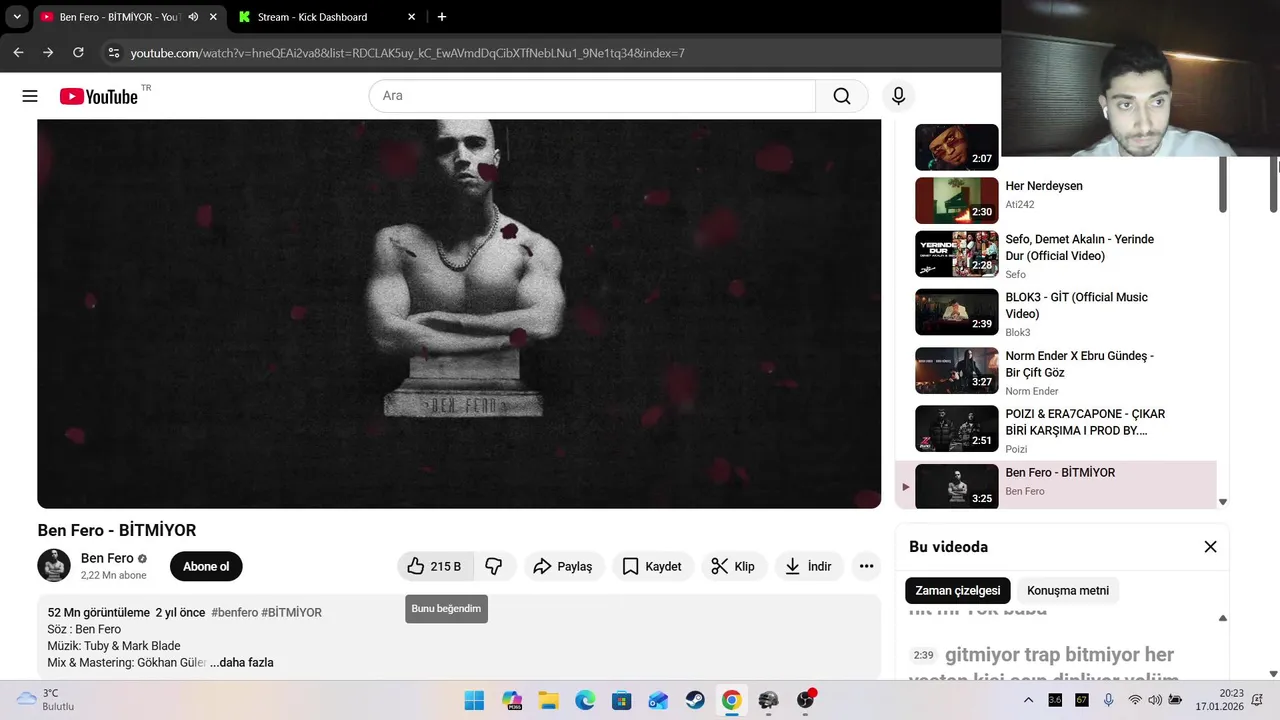Start voice search with microphone icon
Image resolution: width=1280 pixels, height=720 pixels.
click(x=898, y=96)
